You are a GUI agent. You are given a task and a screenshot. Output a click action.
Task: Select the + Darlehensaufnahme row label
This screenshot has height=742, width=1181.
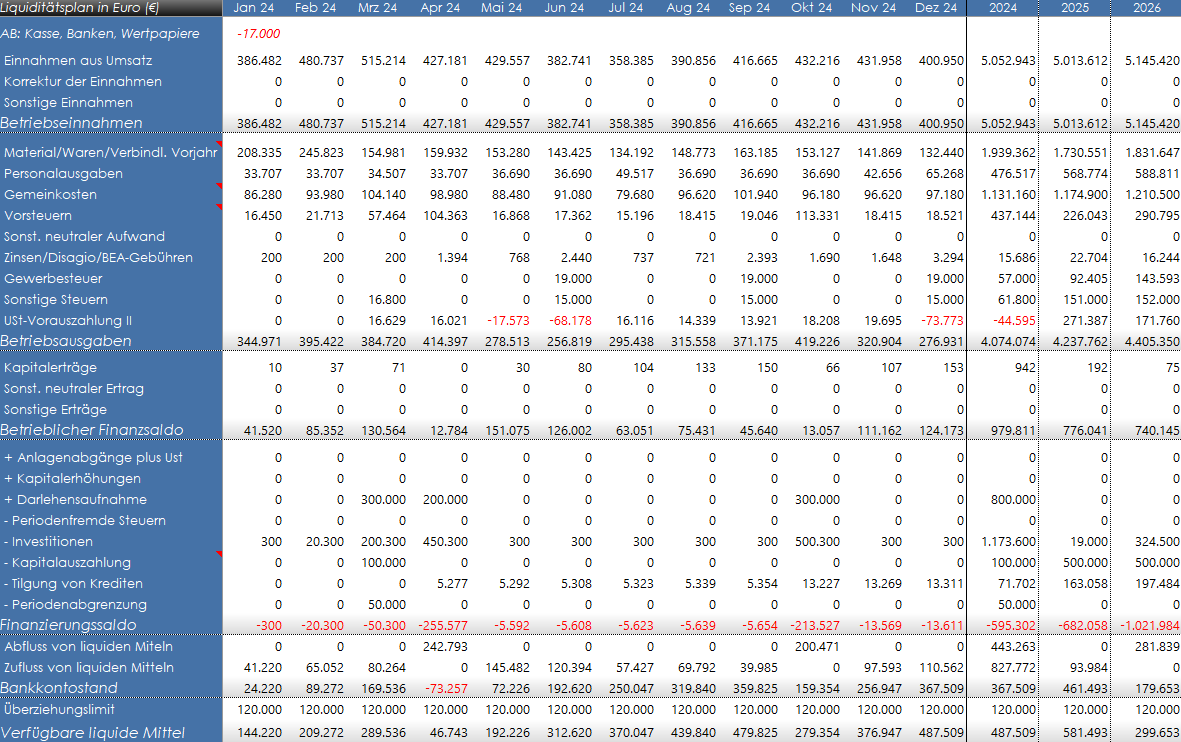click(x=76, y=499)
